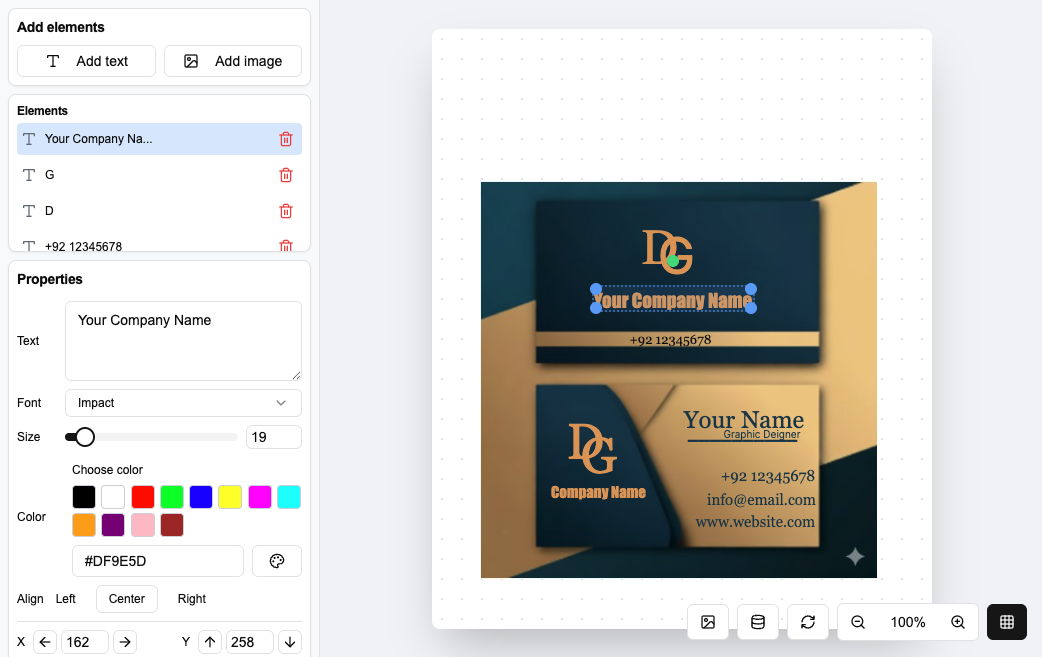Click the zoom in magnifier icon

pyautogui.click(x=958, y=622)
